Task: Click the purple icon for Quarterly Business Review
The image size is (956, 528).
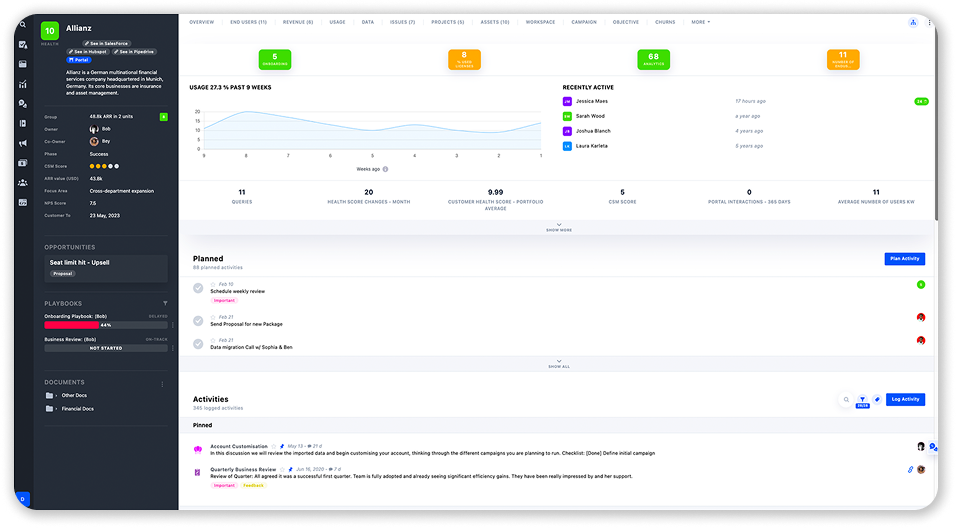Action: point(198,473)
